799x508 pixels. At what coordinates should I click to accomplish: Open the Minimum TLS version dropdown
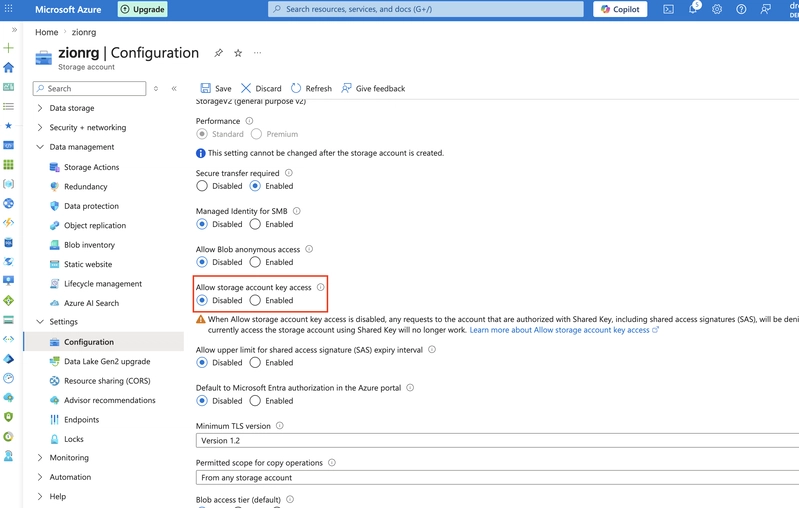(497, 440)
